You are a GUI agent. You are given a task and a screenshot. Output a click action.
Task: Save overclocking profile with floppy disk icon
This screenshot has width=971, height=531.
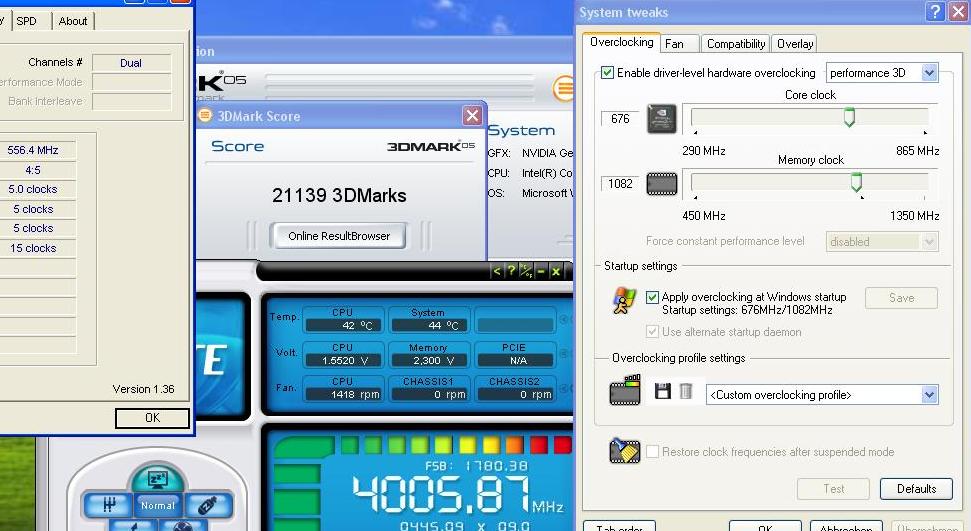pos(663,391)
